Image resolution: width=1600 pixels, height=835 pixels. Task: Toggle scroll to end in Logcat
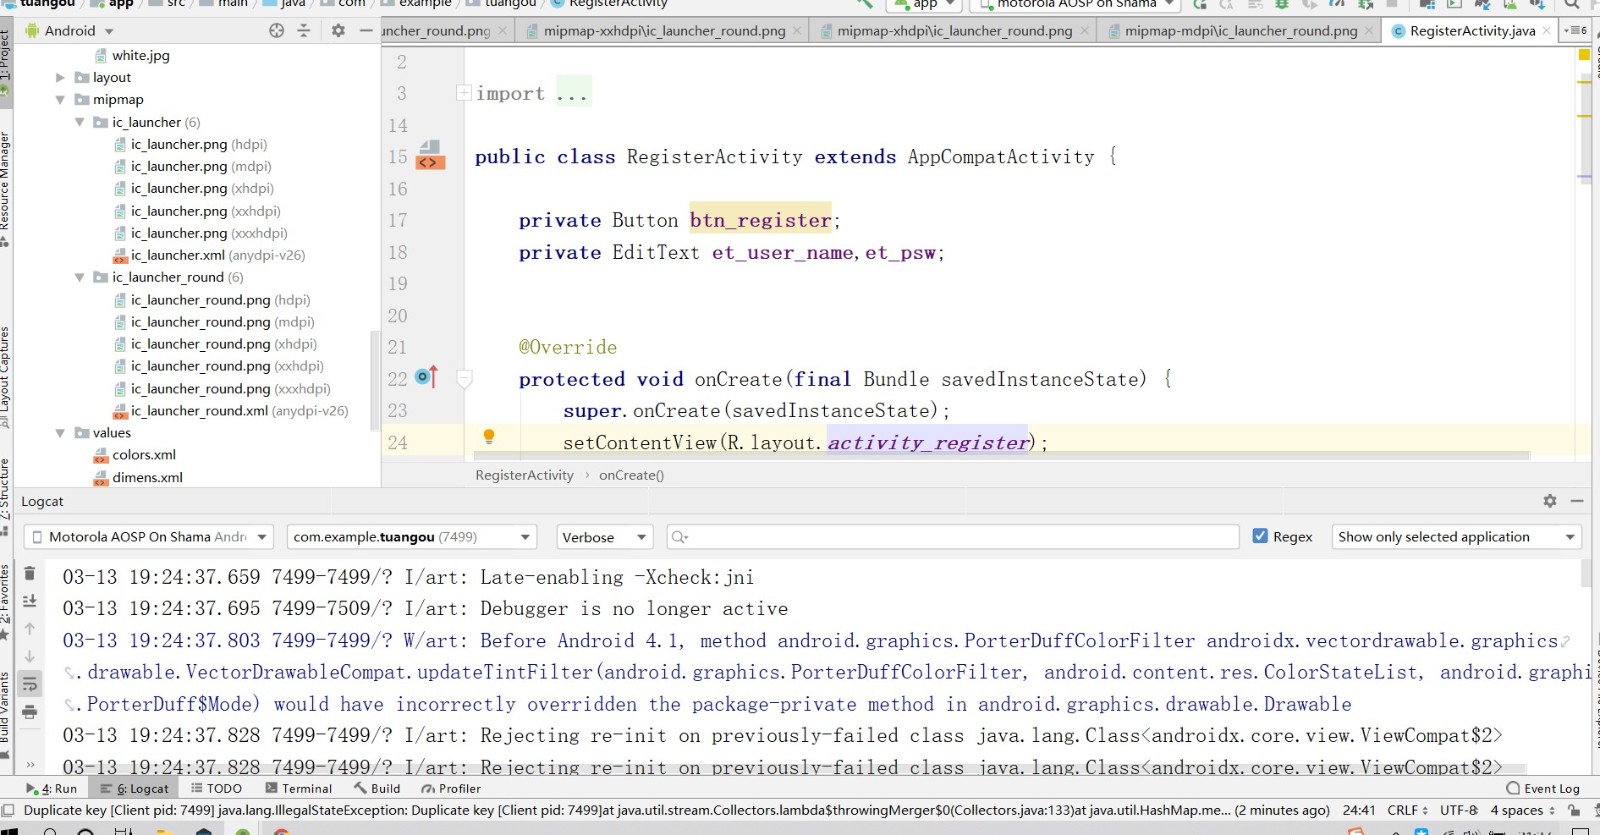point(30,600)
